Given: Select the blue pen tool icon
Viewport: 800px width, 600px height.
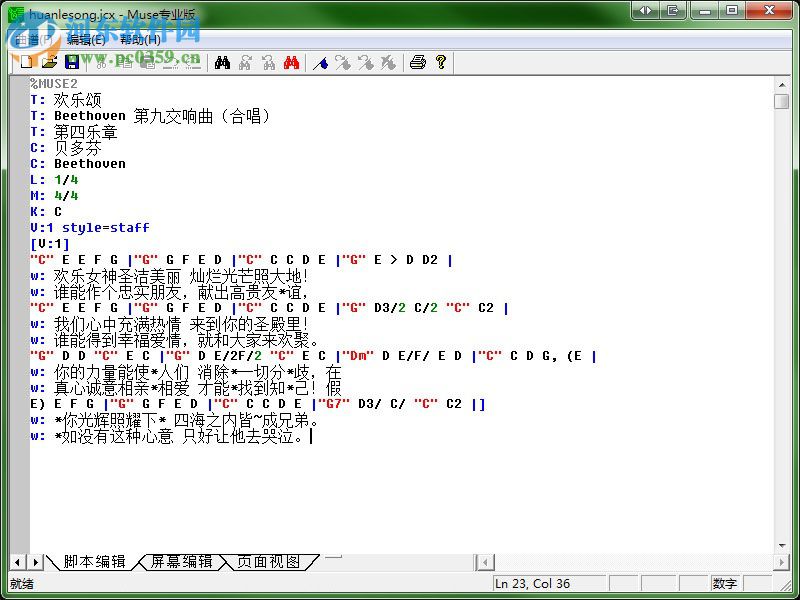Looking at the screenshot, I should [320, 62].
